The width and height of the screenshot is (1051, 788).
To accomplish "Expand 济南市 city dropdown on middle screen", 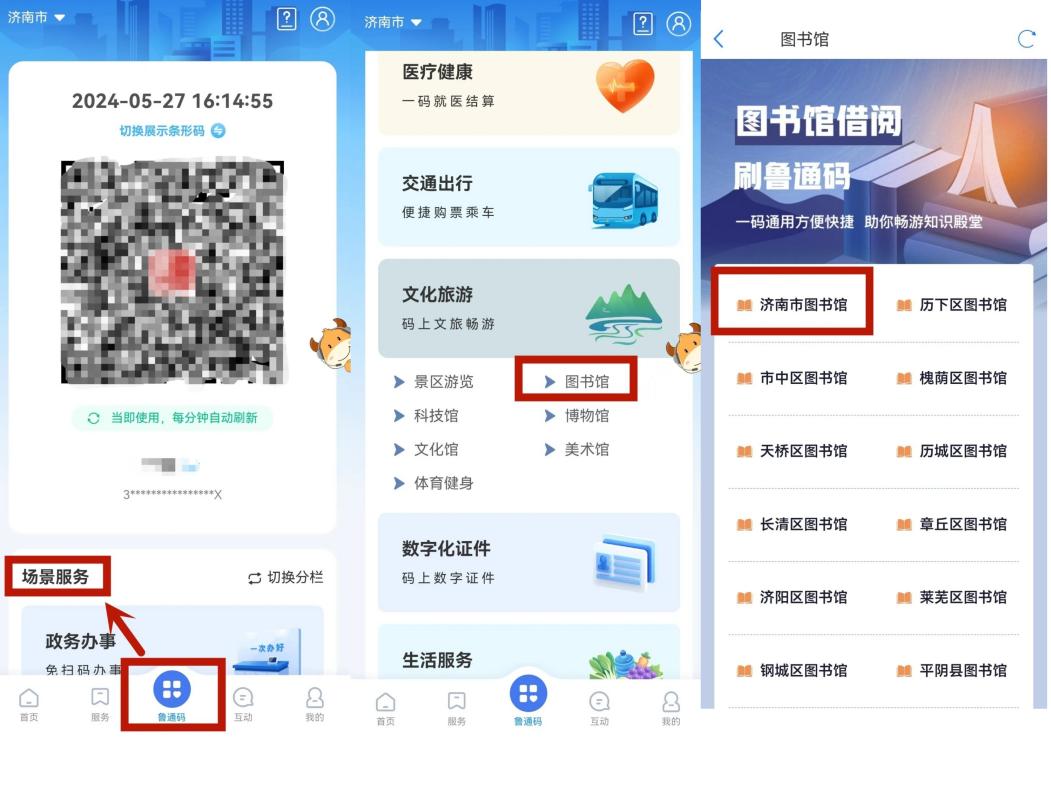I will [393, 22].
